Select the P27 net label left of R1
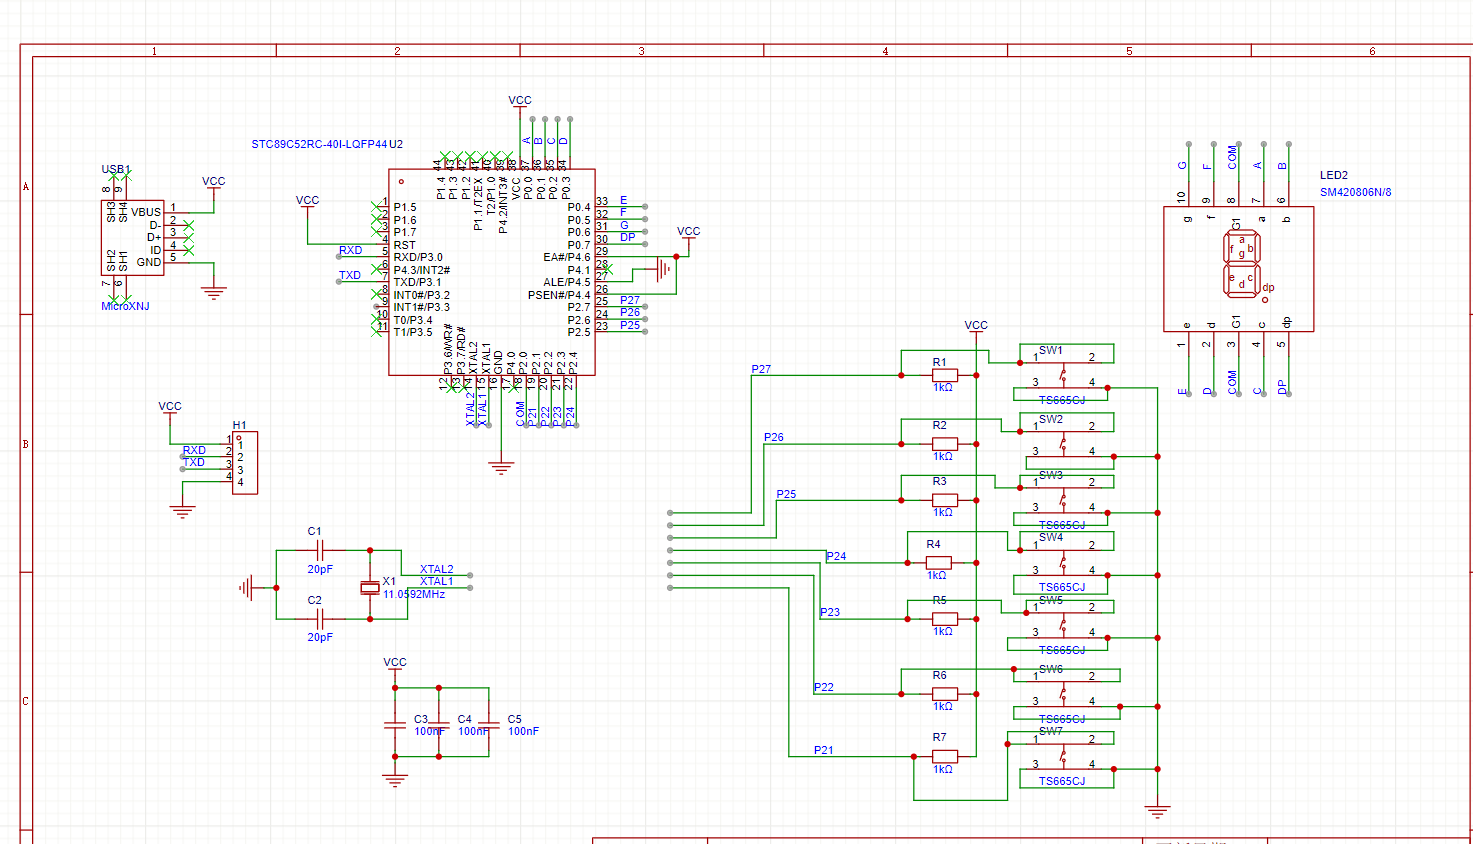Viewport: 1473px width, 844px height. [761, 369]
